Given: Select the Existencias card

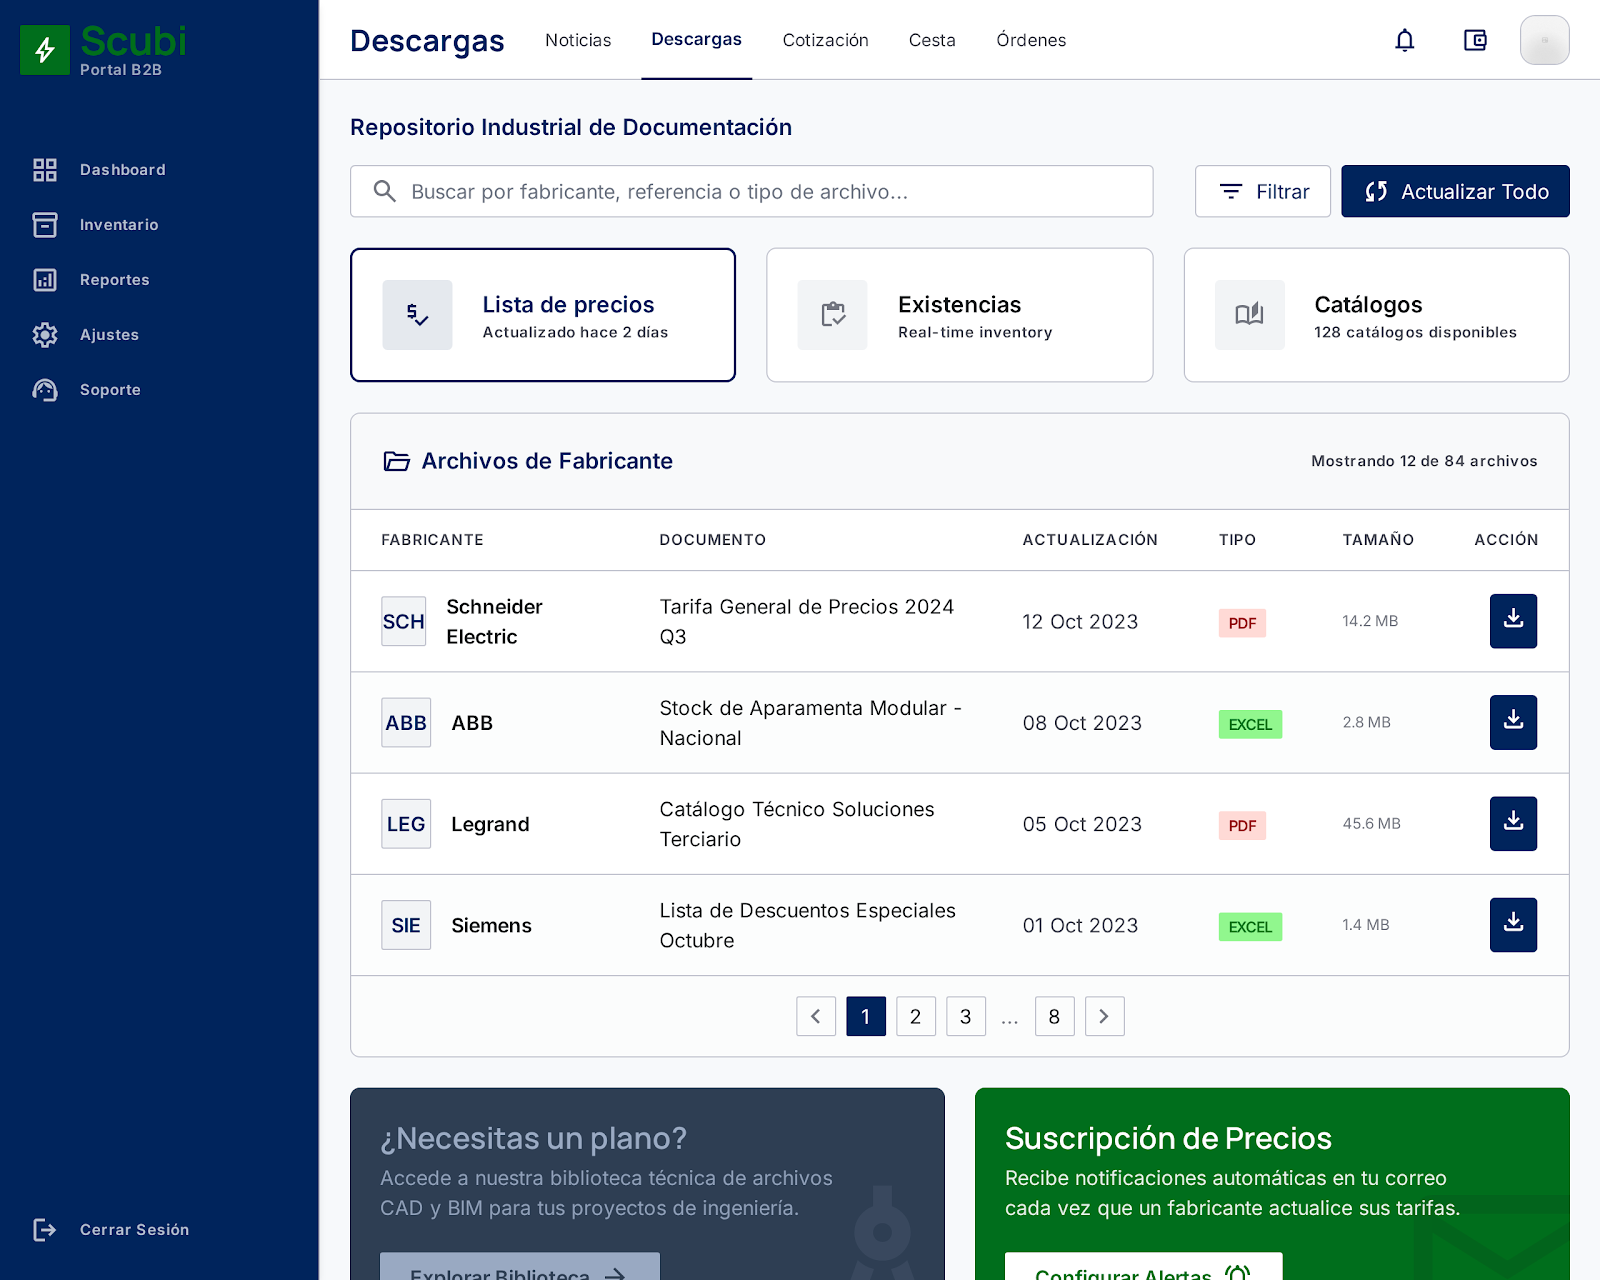Looking at the screenshot, I should click(x=960, y=315).
